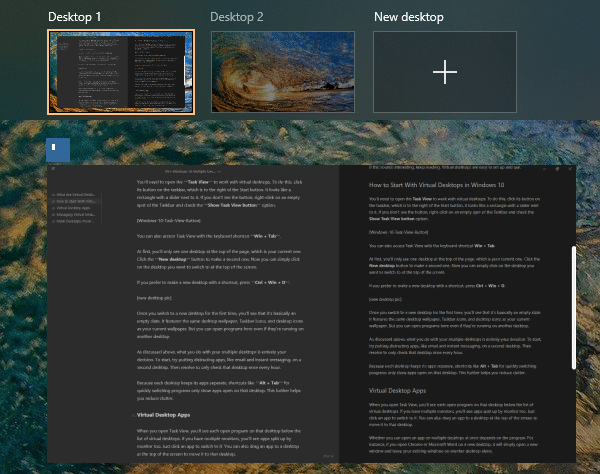
Task: Open outline item 'Virtual Desktop Apps'
Action: pyautogui.click(x=73, y=208)
